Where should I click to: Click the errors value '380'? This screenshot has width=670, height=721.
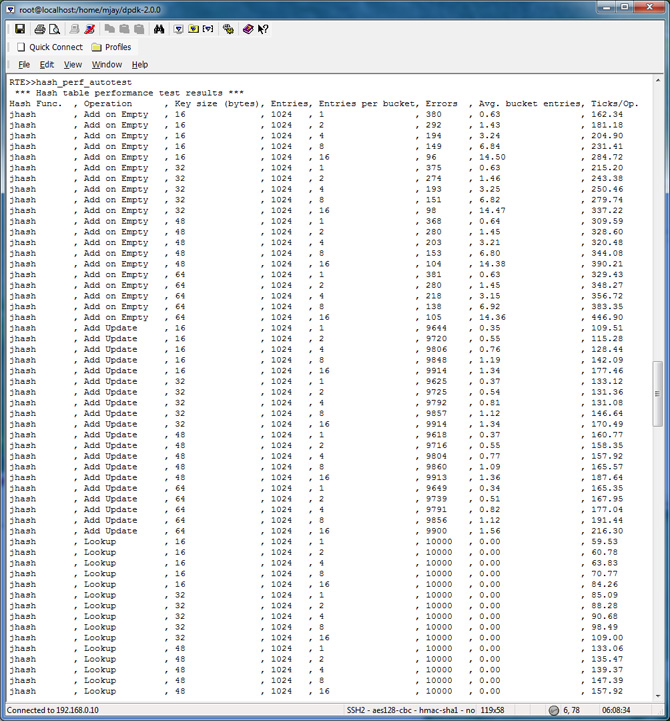point(433,114)
